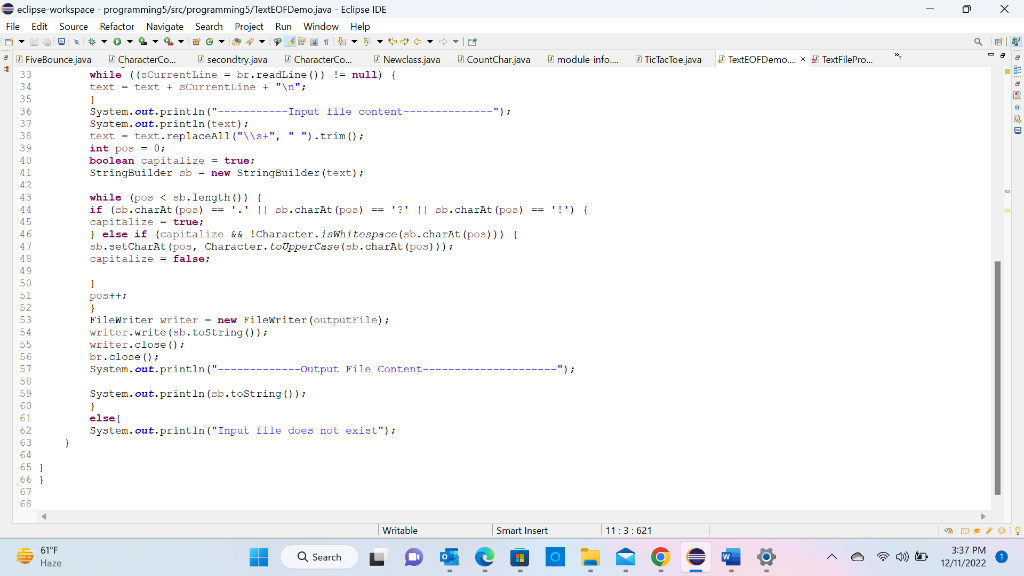Expand the Back navigation dropdown arrow
Image resolution: width=1024 pixels, height=576 pixels.
coord(430,41)
